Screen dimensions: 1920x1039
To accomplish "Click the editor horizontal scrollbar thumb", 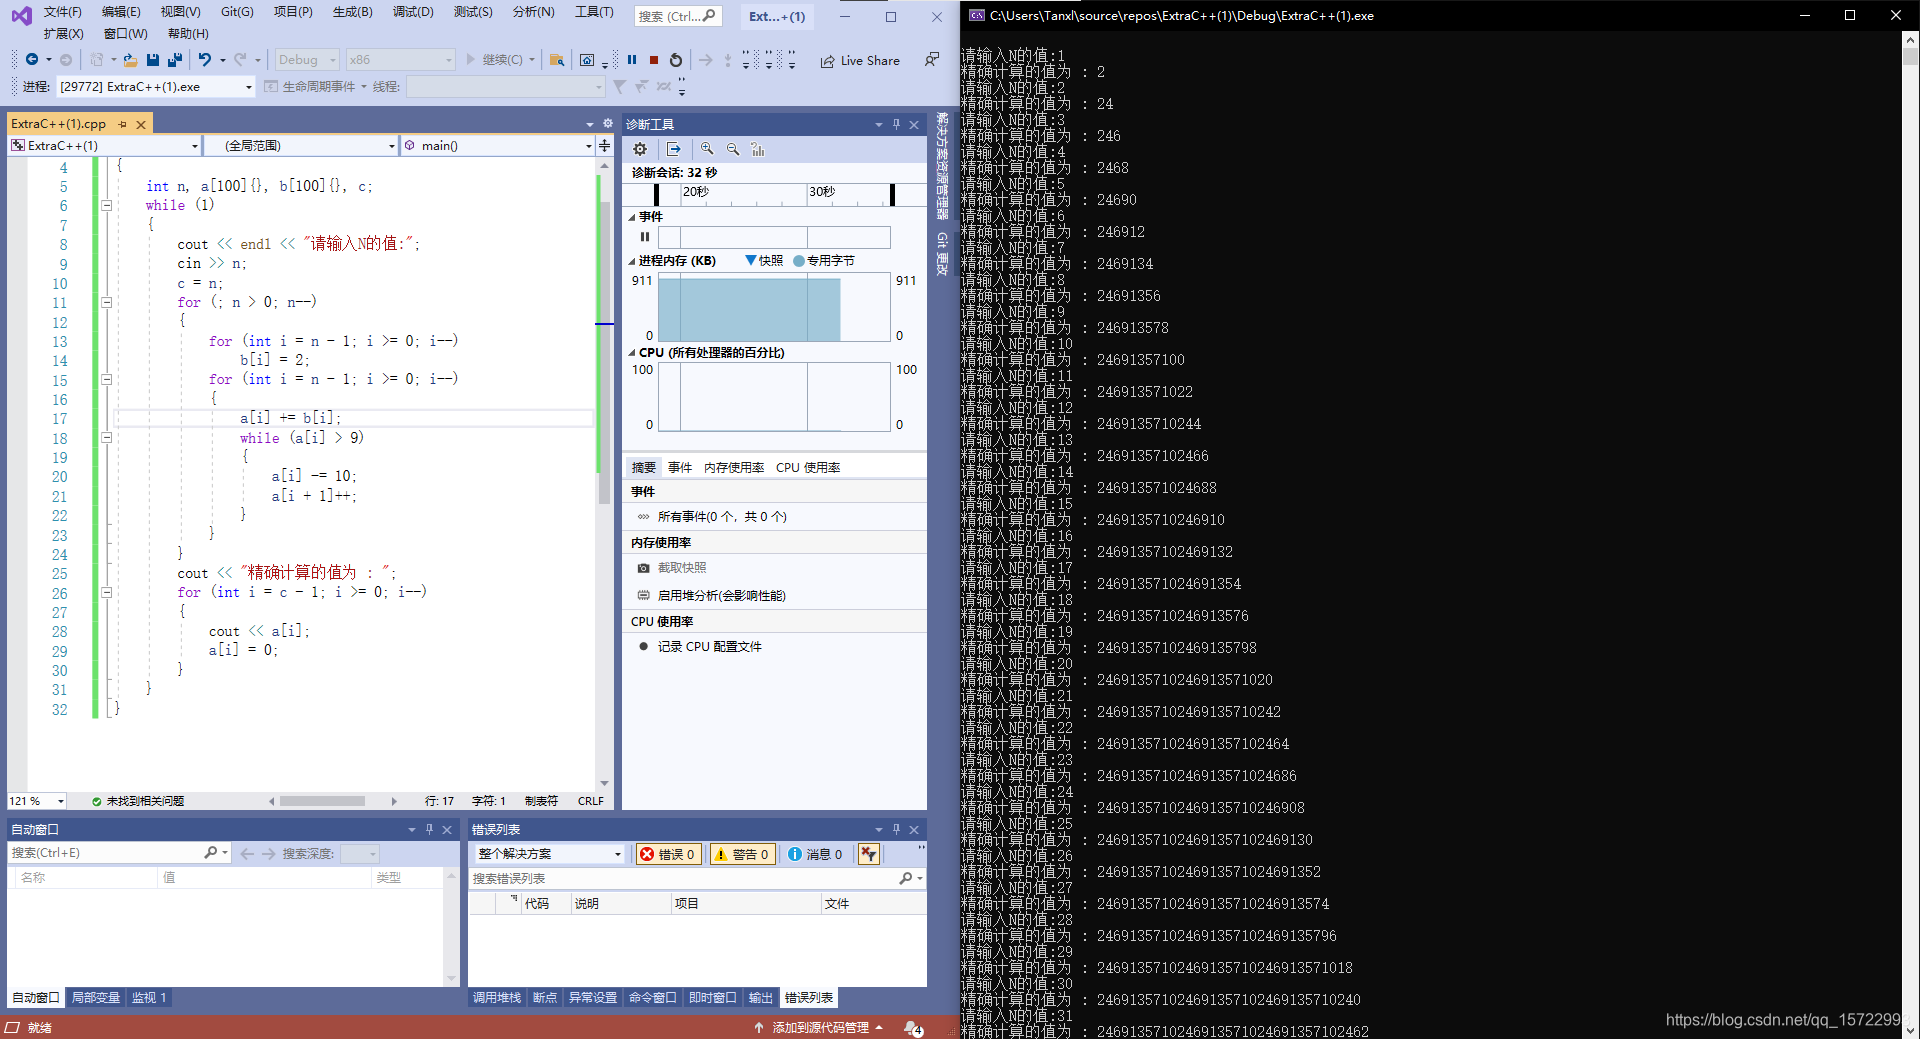I will click(322, 801).
